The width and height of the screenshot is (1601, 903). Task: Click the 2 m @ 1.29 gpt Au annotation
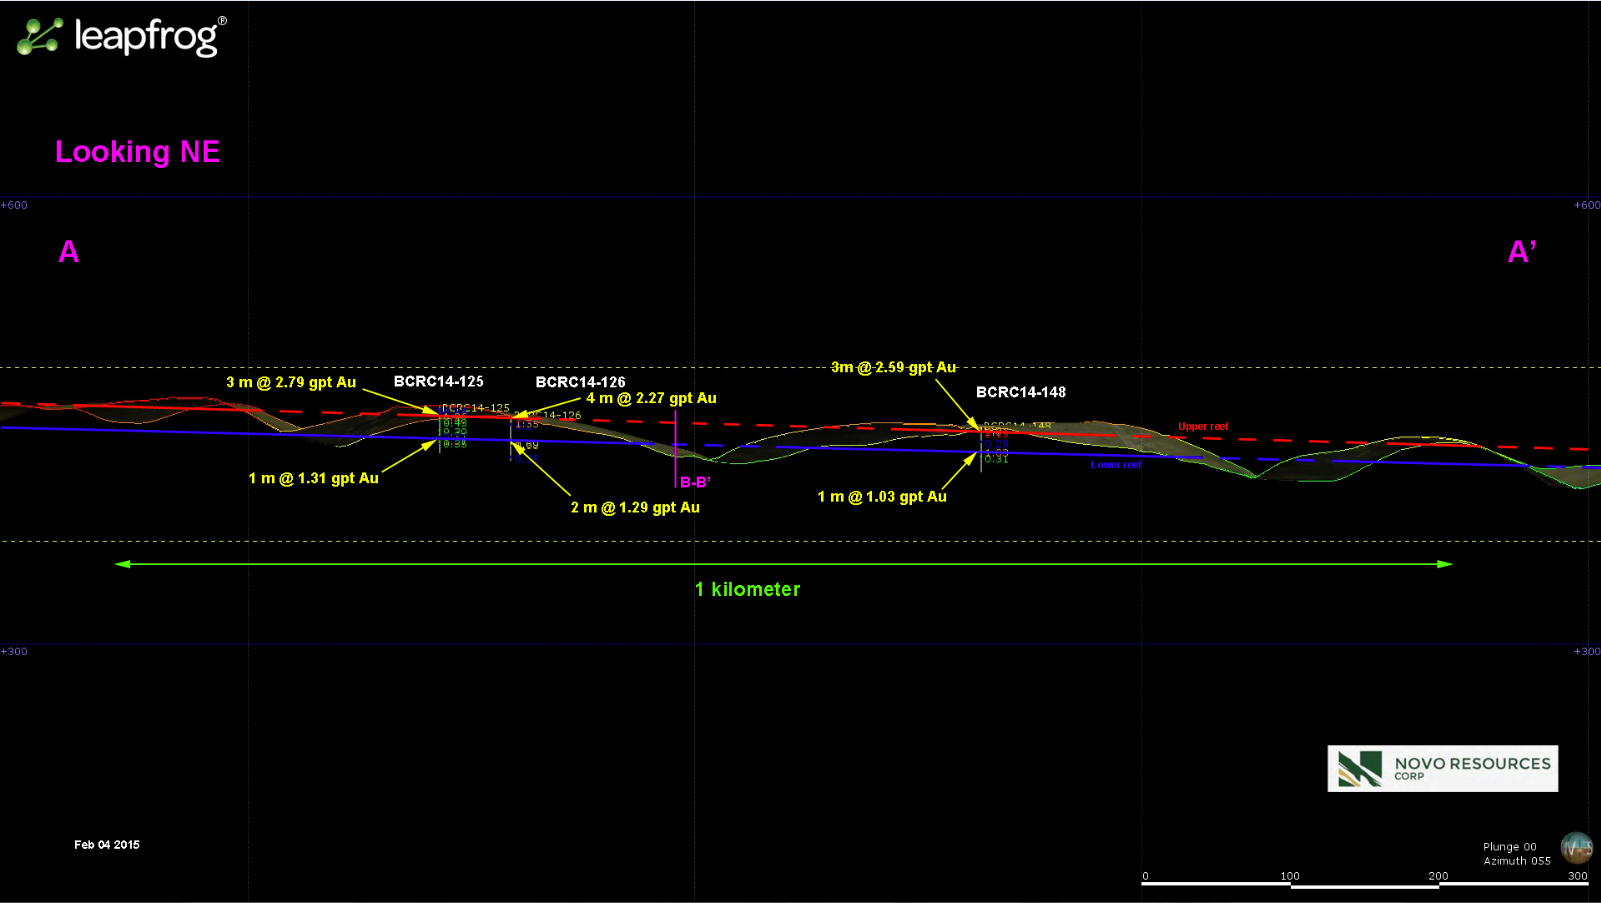635,507
